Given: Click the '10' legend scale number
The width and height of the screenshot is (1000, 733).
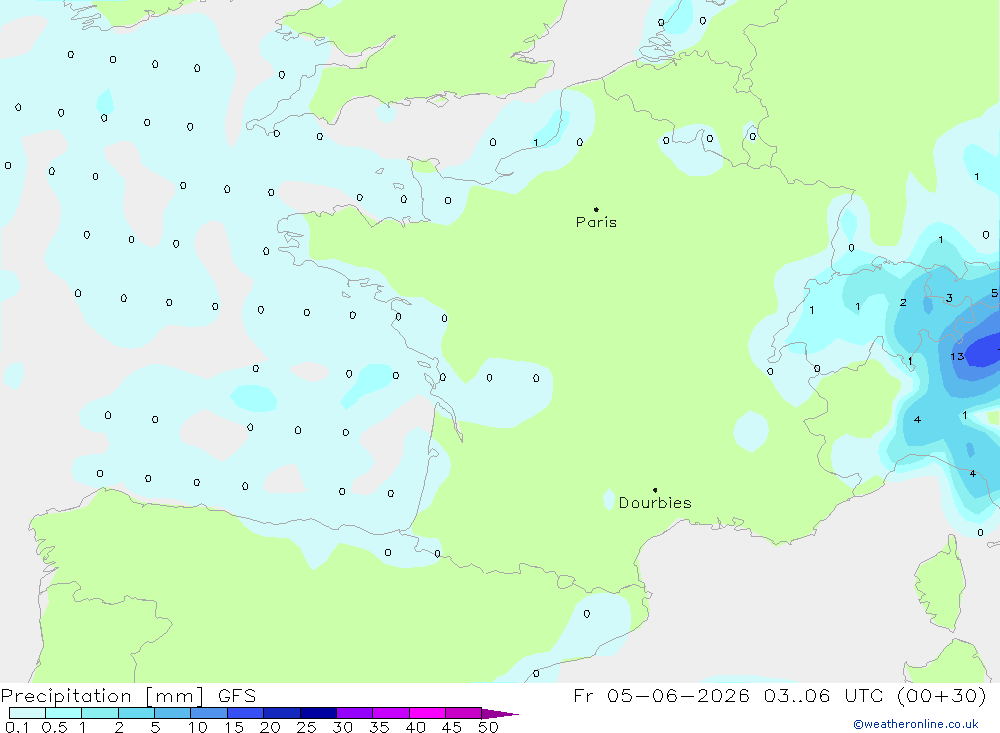Looking at the screenshot, I should 198,727.
